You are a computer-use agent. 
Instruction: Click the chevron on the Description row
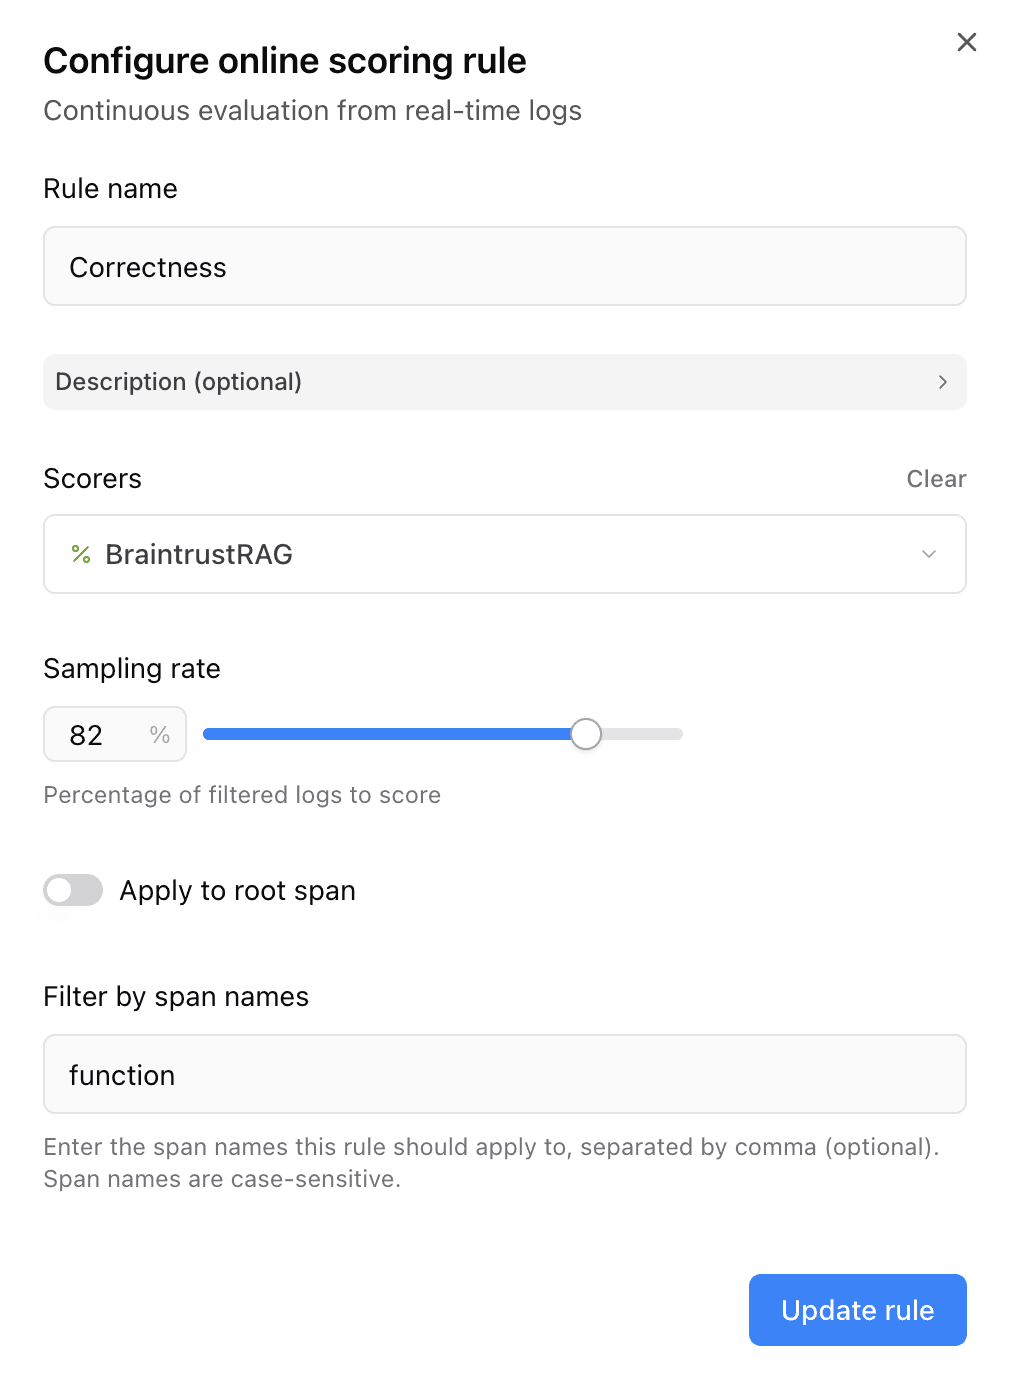pyautogui.click(x=941, y=382)
